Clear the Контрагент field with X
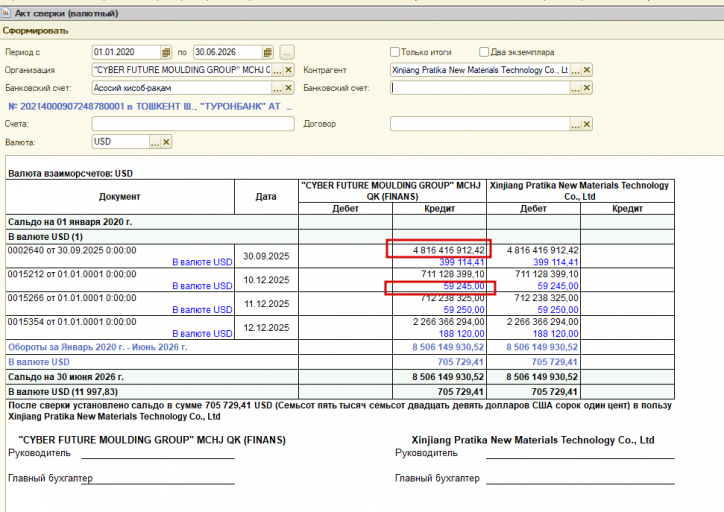Image resolution: width=724 pixels, height=512 pixels. point(587,70)
